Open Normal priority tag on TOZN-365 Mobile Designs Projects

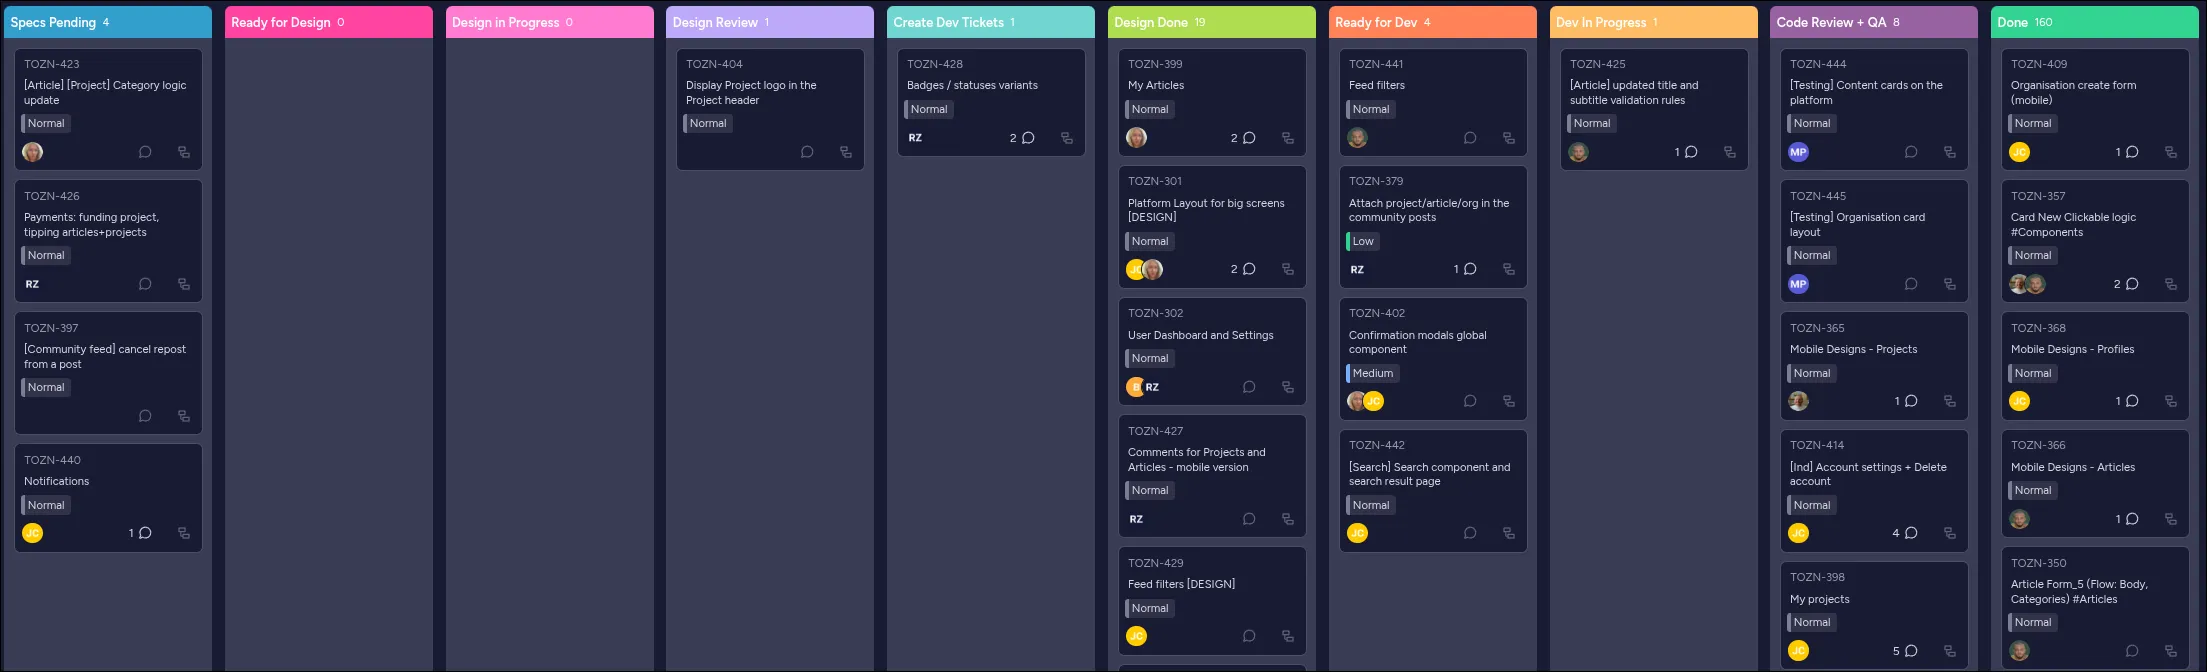click(x=1811, y=373)
